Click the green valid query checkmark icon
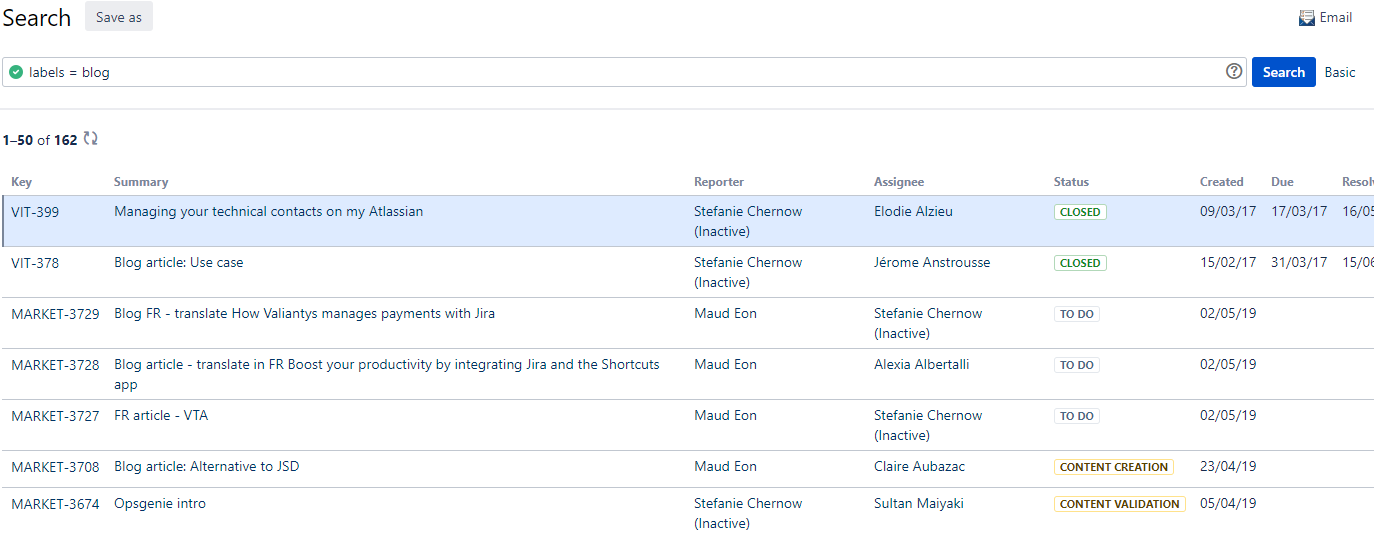The width and height of the screenshot is (1374, 533). (16, 72)
